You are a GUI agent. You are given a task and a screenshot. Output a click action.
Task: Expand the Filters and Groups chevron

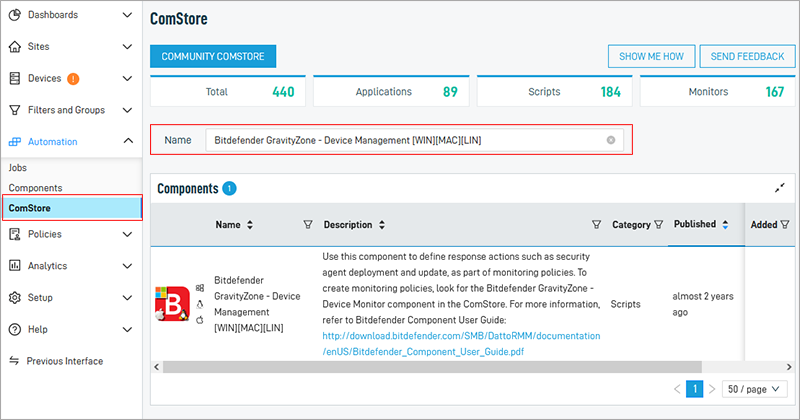click(128, 110)
